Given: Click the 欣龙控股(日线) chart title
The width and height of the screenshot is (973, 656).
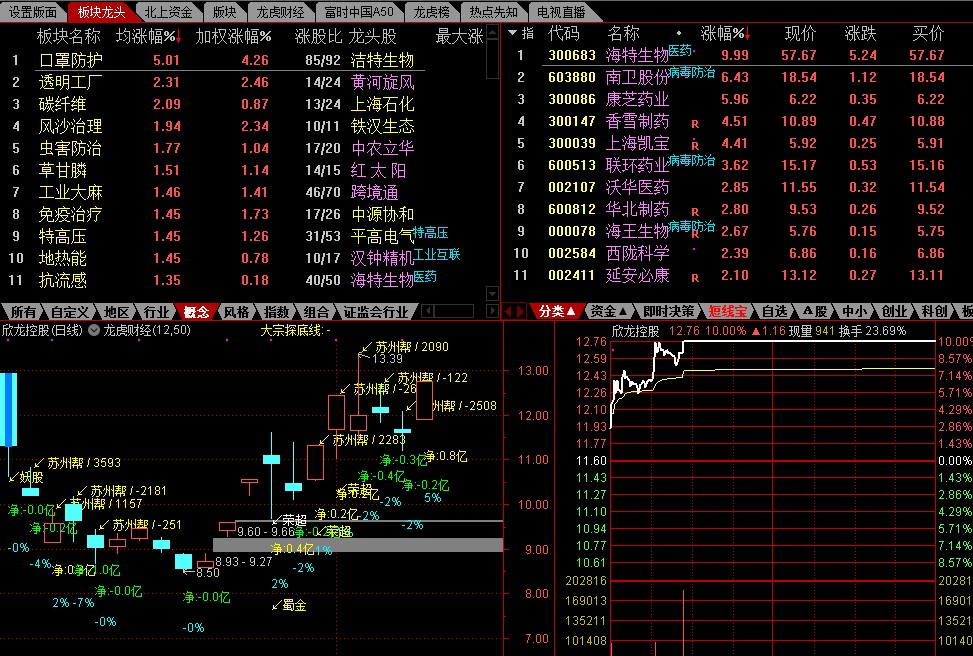Looking at the screenshot, I should click(42, 330).
